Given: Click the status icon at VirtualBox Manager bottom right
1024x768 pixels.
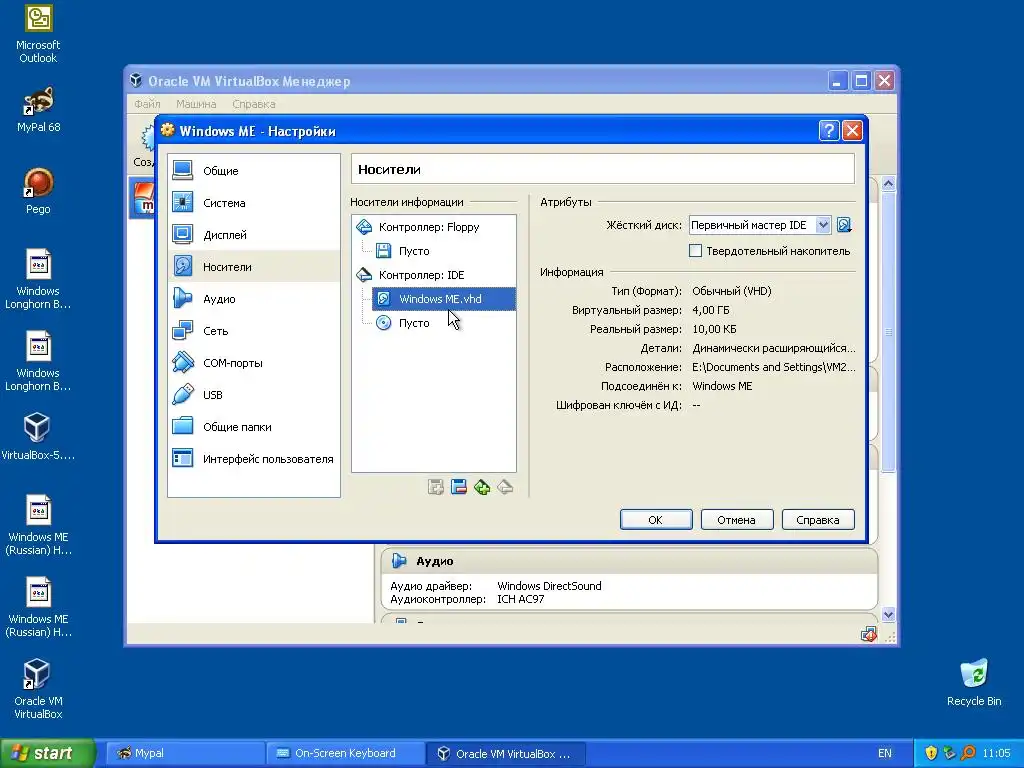Looking at the screenshot, I should 869,634.
